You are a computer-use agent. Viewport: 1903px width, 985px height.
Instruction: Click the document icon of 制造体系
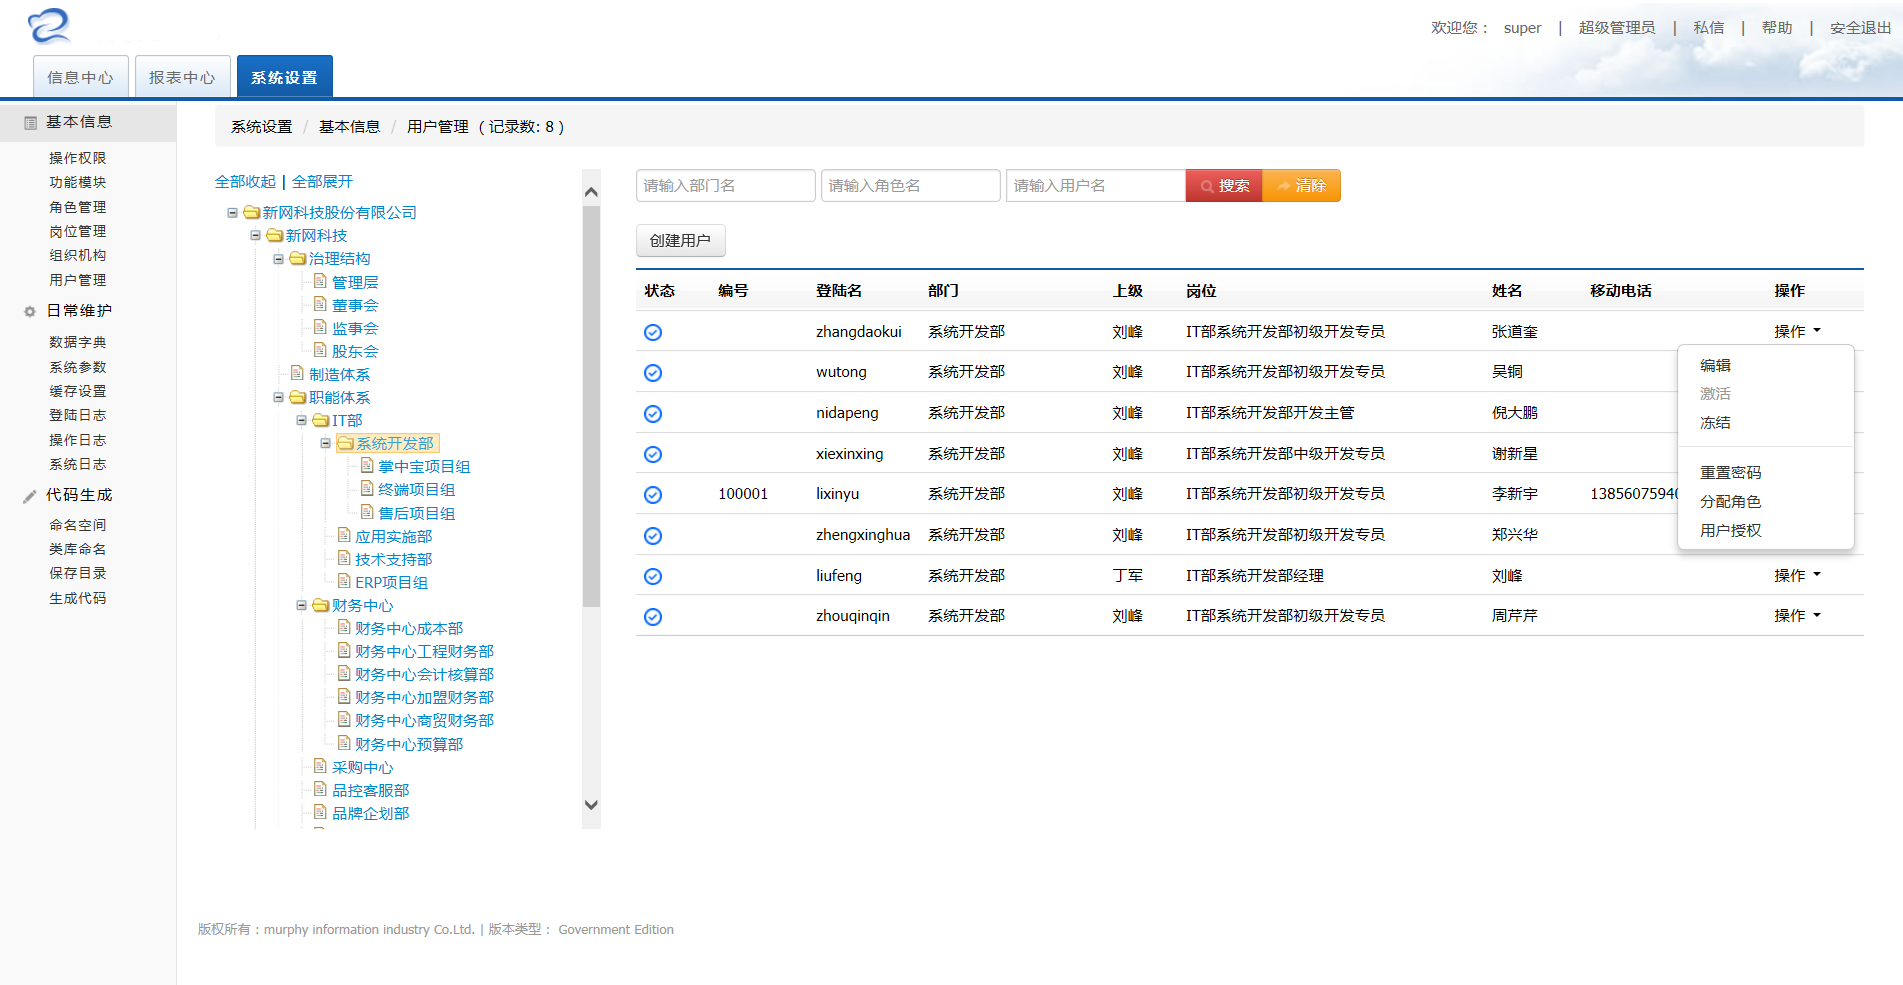tap(298, 373)
